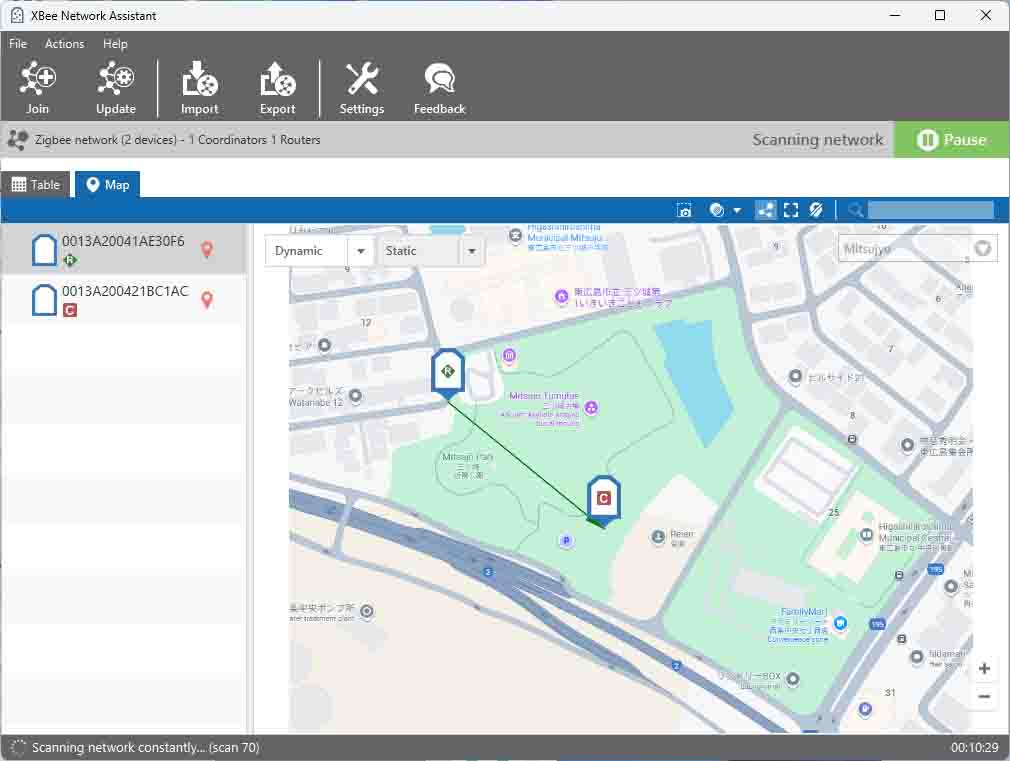Select device 0013A20041AE30F6 in list
Viewport: 1010px width, 761px height.
click(x=123, y=249)
